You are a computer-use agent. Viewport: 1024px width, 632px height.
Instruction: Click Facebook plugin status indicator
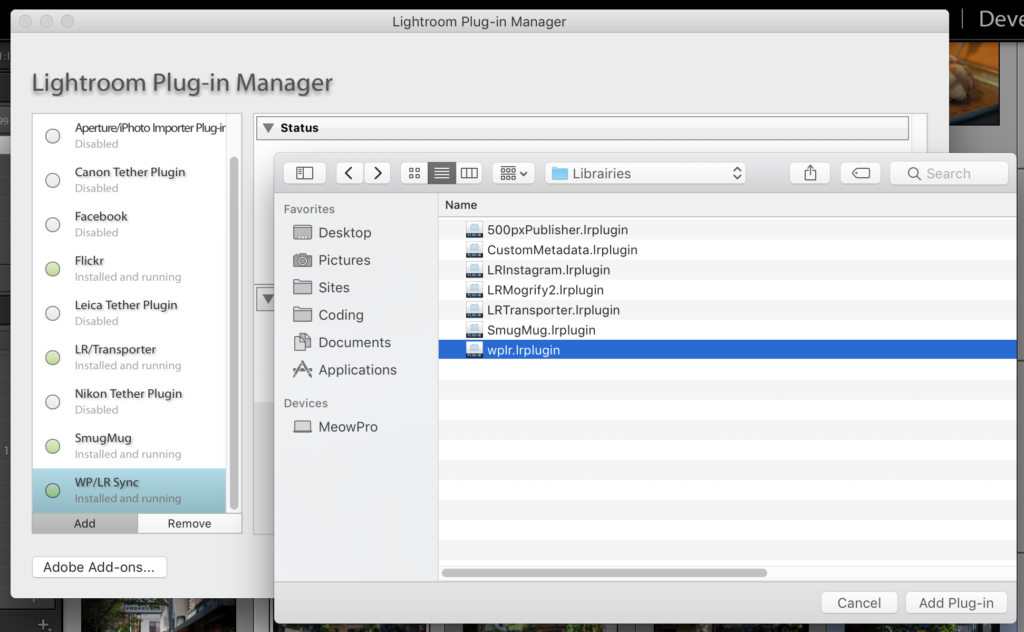tap(53, 225)
